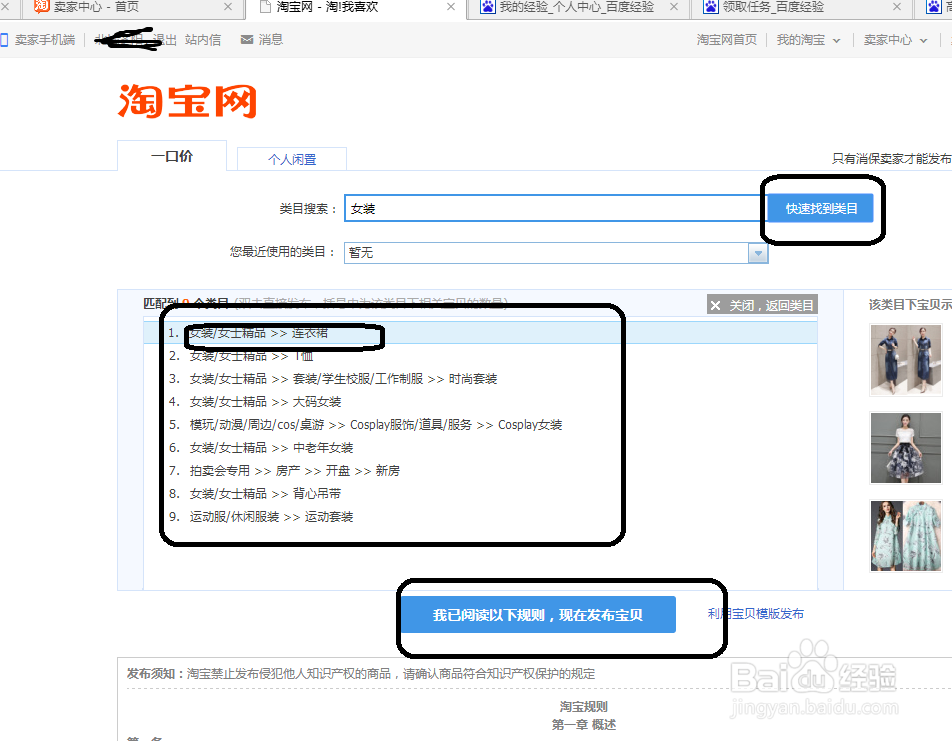
Task: Click 我已阅读以下规则，现在发布宝贝 button
Action: pyautogui.click(x=538, y=615)
